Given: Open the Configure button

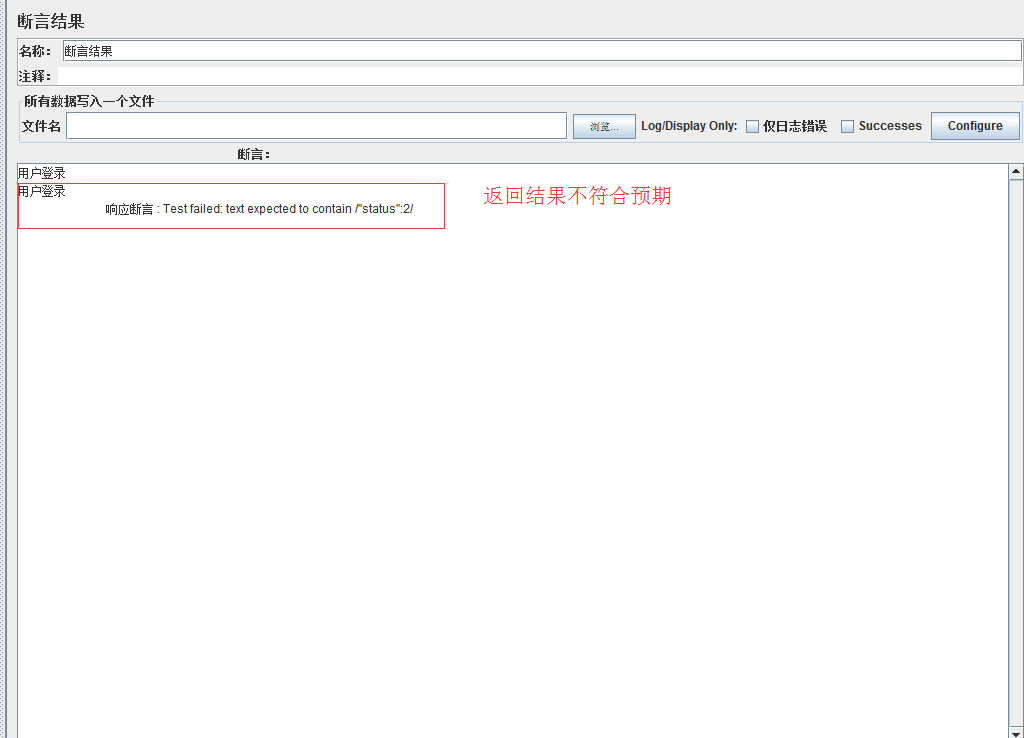Looking at the screenshot, I should click(975, 126).
